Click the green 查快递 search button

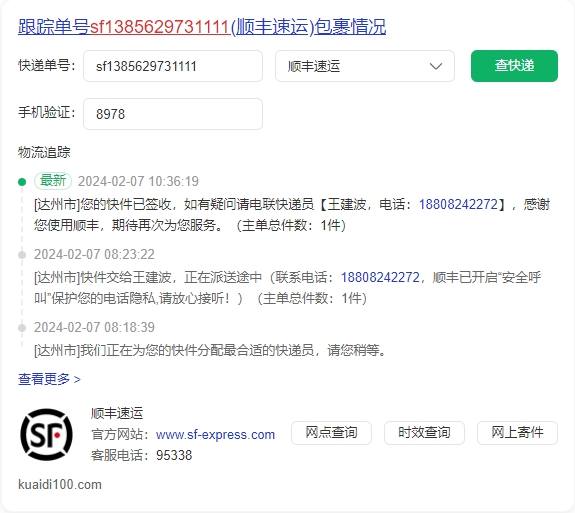point(514,66)
